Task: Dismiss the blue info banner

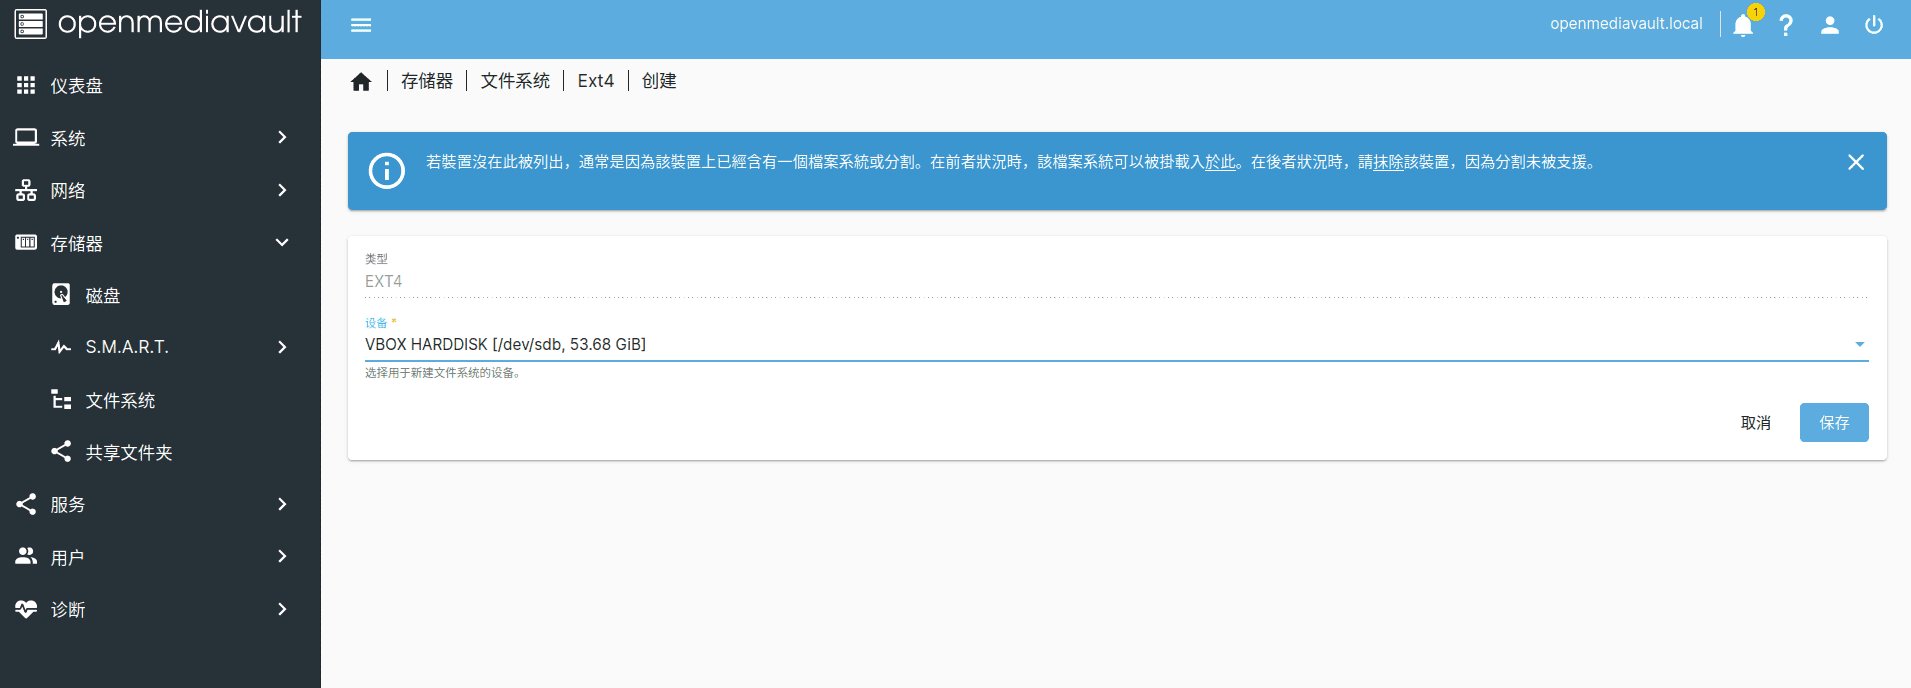Action: pos(1856,162)
